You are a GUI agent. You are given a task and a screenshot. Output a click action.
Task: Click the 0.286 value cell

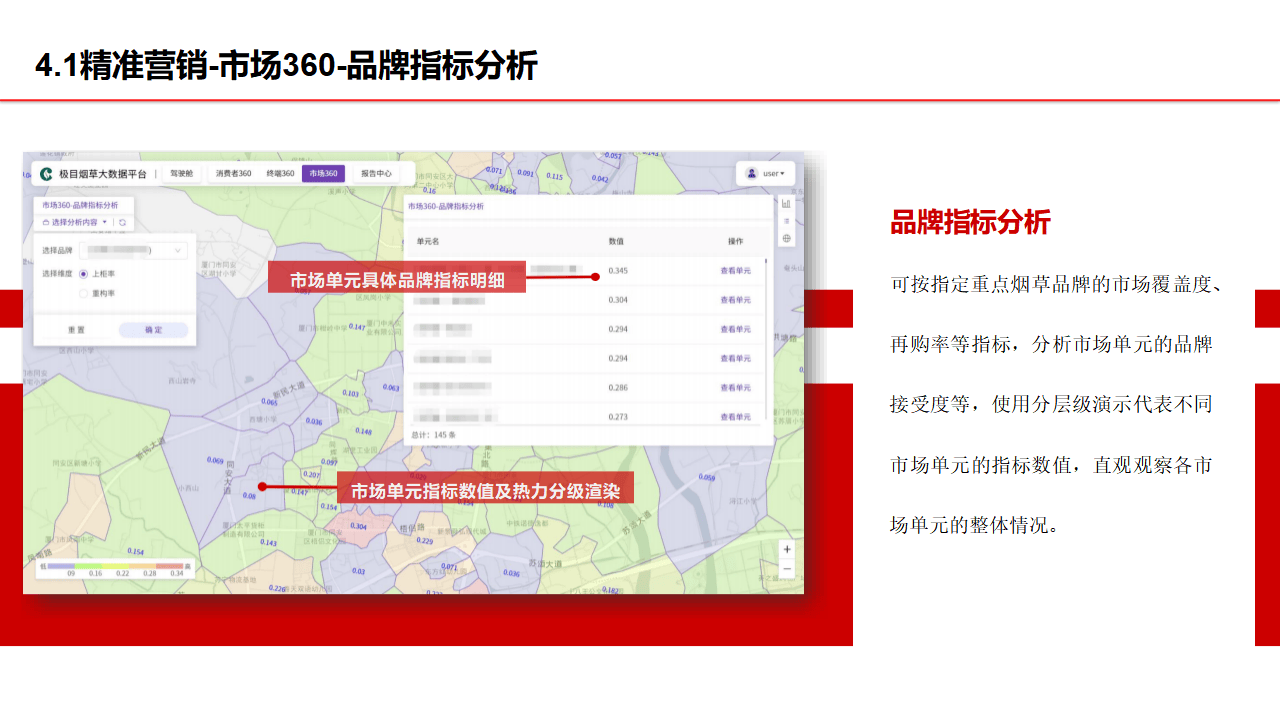pos(618,388)
